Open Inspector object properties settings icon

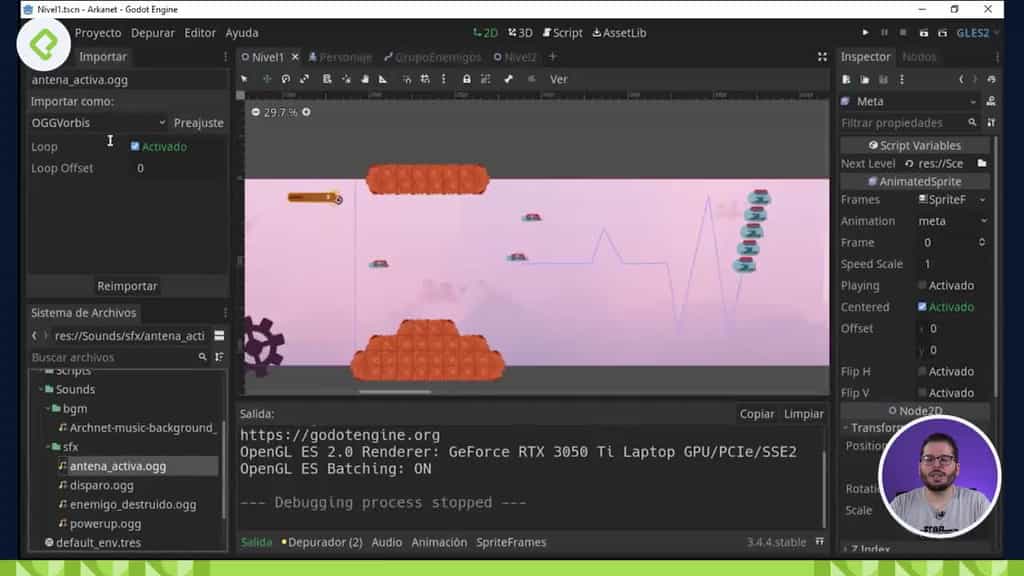pos(991,123)
